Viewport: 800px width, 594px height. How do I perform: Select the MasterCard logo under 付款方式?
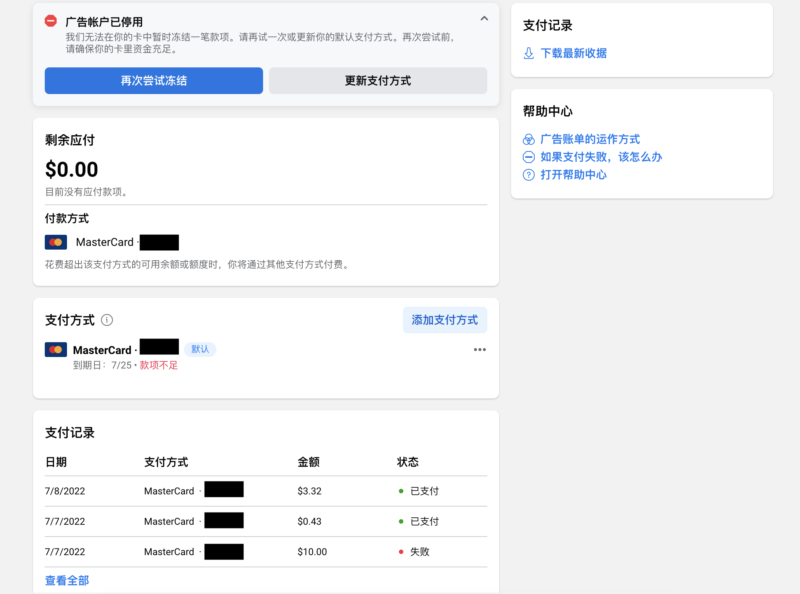(x=55, y=242)
